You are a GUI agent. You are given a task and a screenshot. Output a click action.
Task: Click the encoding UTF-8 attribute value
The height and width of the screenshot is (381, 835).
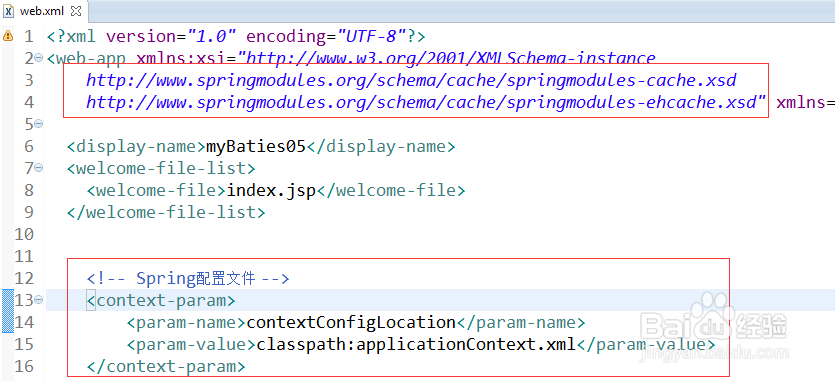371,36
